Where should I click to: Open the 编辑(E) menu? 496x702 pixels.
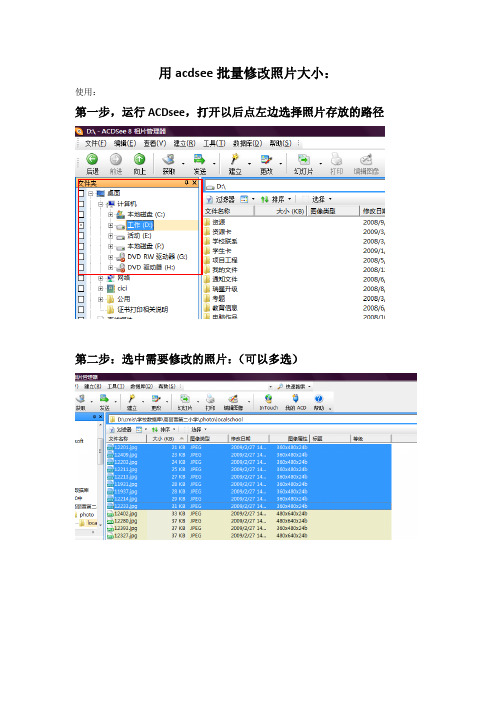click(125, 143)
